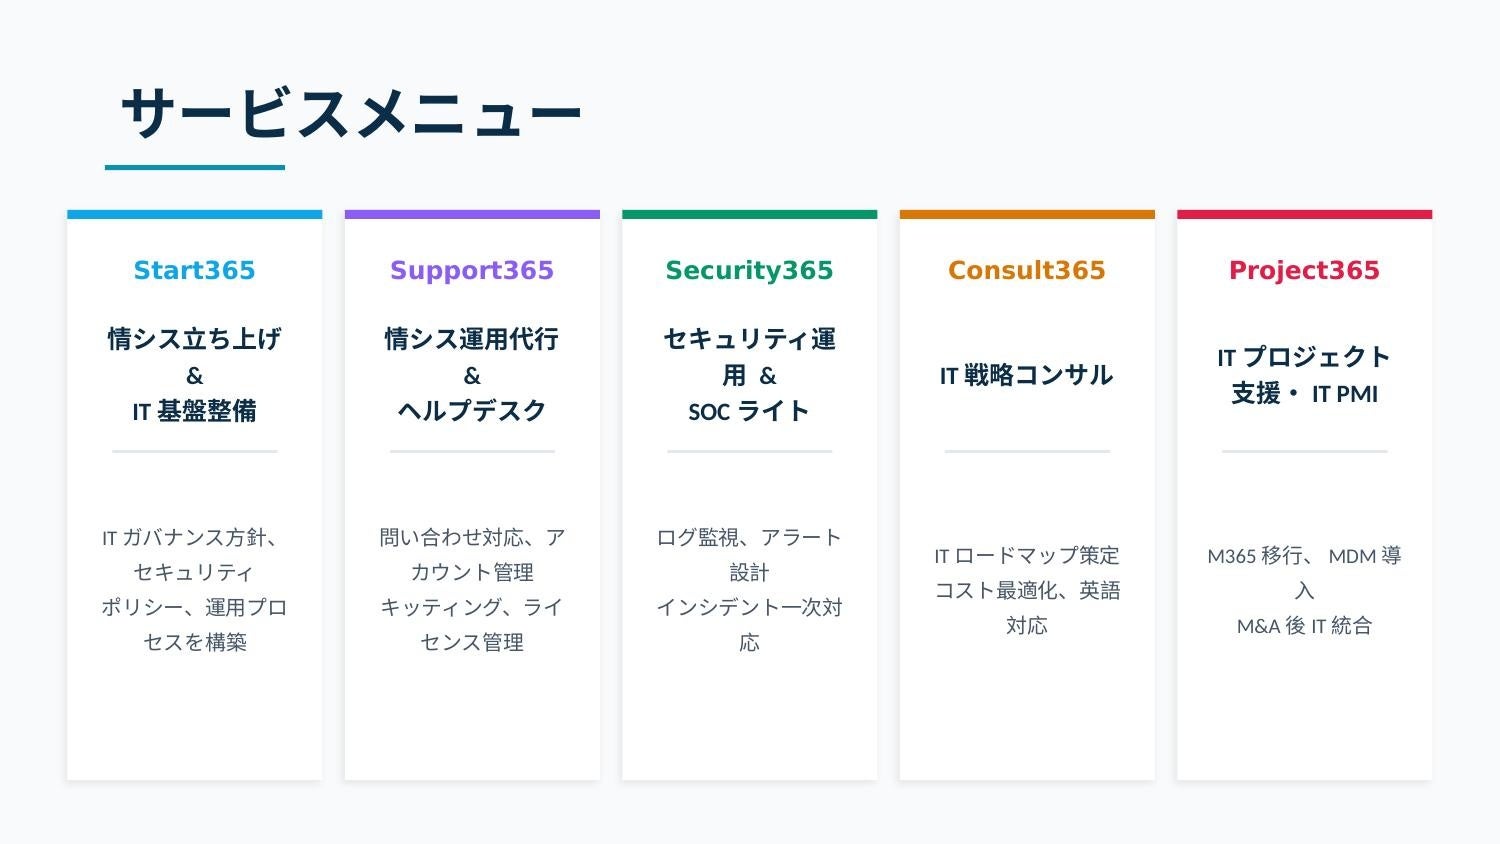This screenshot has width=1500, height=844.
Task: Click the purple bar atop the Support365 card
Action: pos(472,214)
